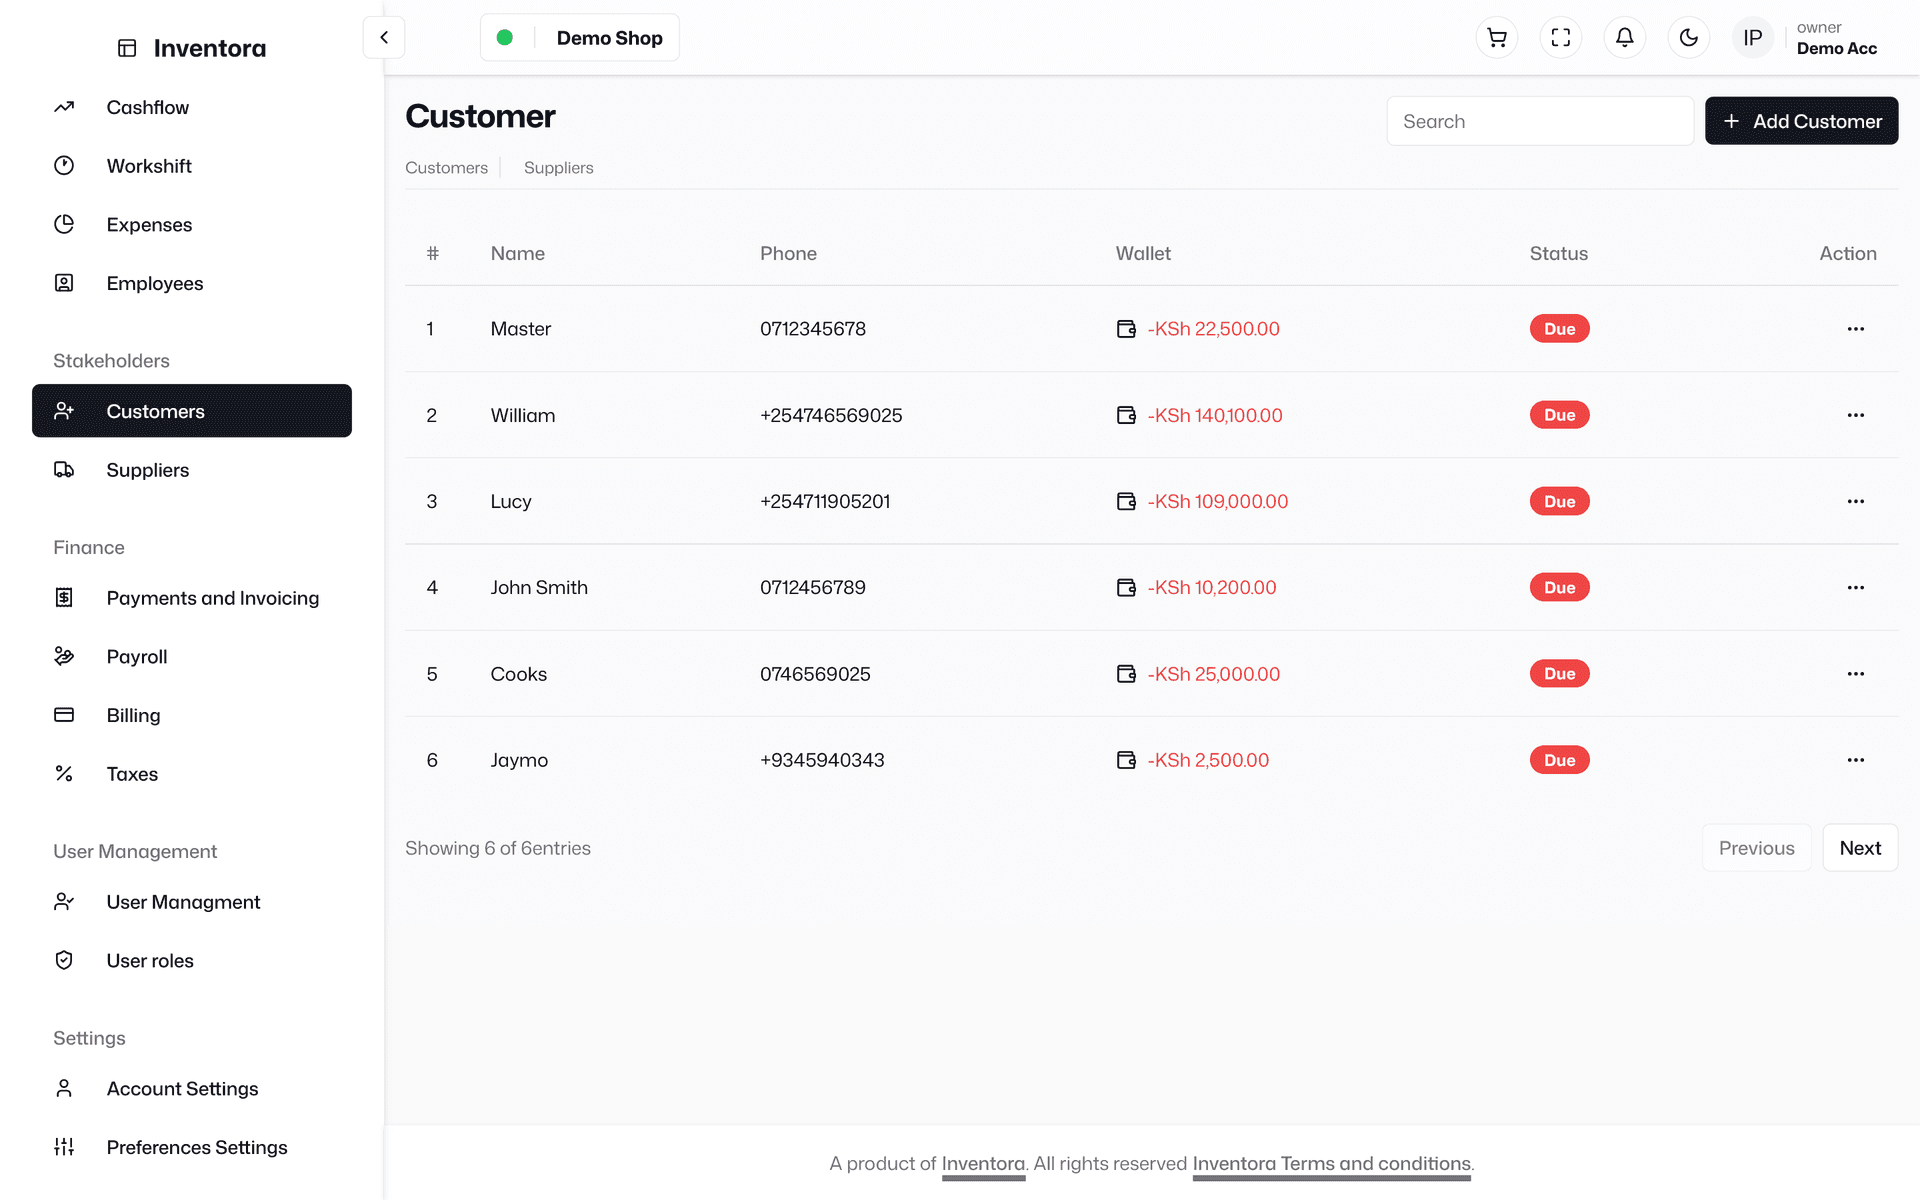The width and height of the screenshot is (1920, 1200).
Task: Select Customers in the sidebar menu
Action: click(192, 411)
